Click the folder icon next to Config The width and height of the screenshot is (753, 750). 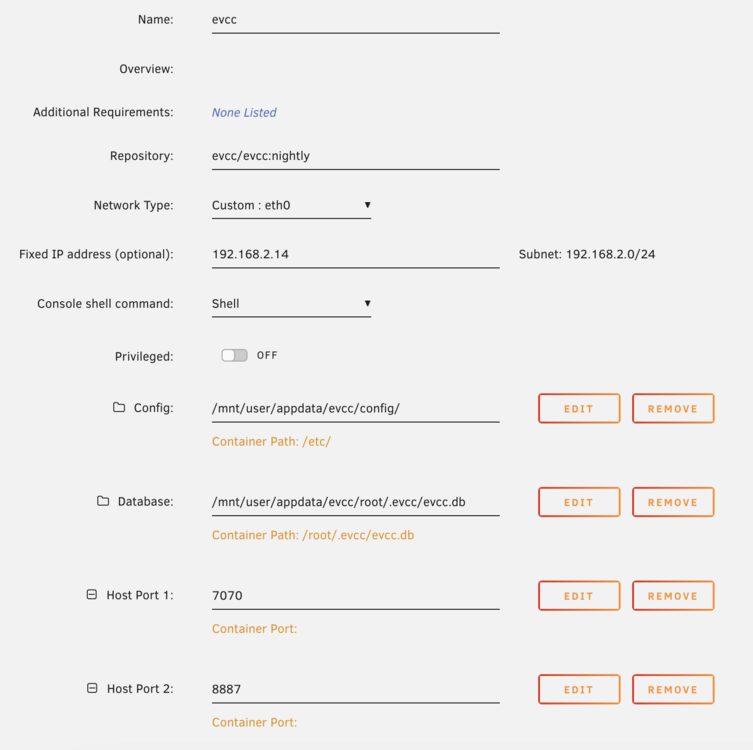pyautogui.click(x=119, y=407)
